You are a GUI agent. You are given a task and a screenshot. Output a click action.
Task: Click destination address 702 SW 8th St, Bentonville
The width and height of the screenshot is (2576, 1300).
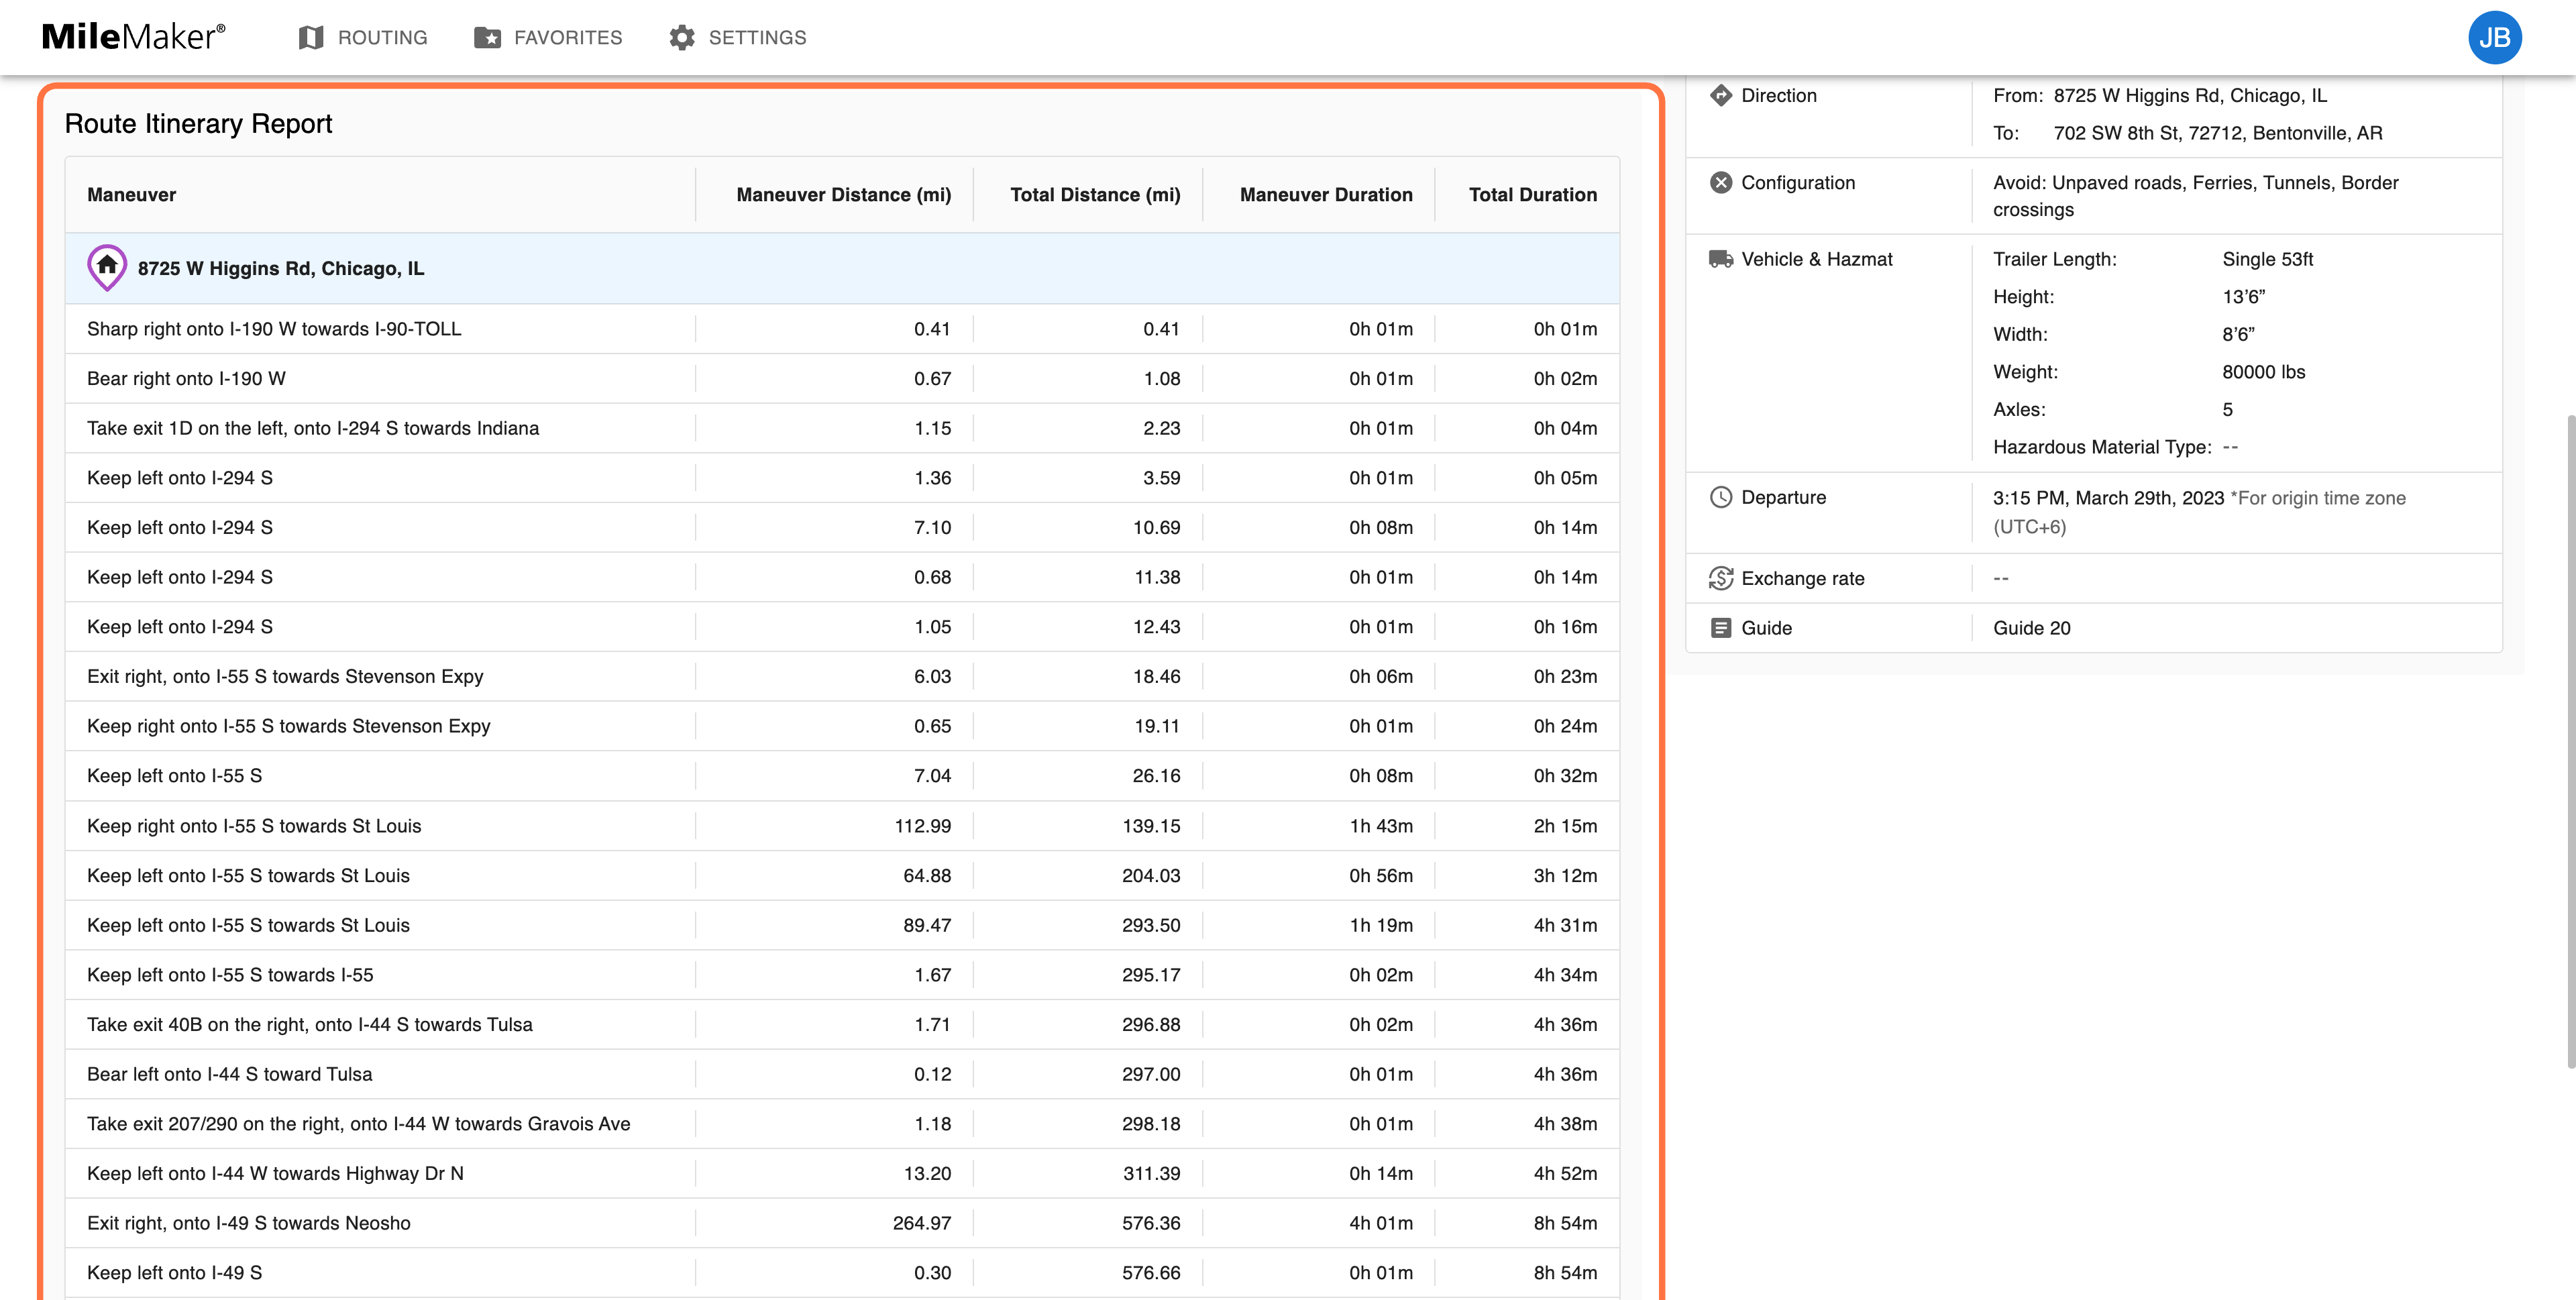pyautogui.click(x=2218, y=133)
